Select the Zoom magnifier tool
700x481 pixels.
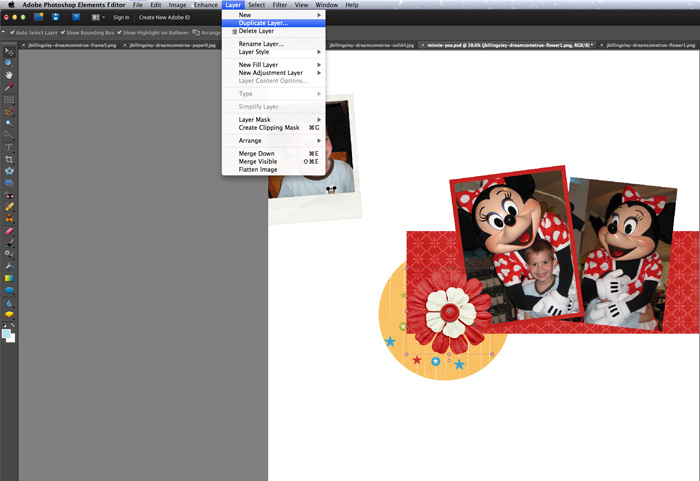click(9, 63)
